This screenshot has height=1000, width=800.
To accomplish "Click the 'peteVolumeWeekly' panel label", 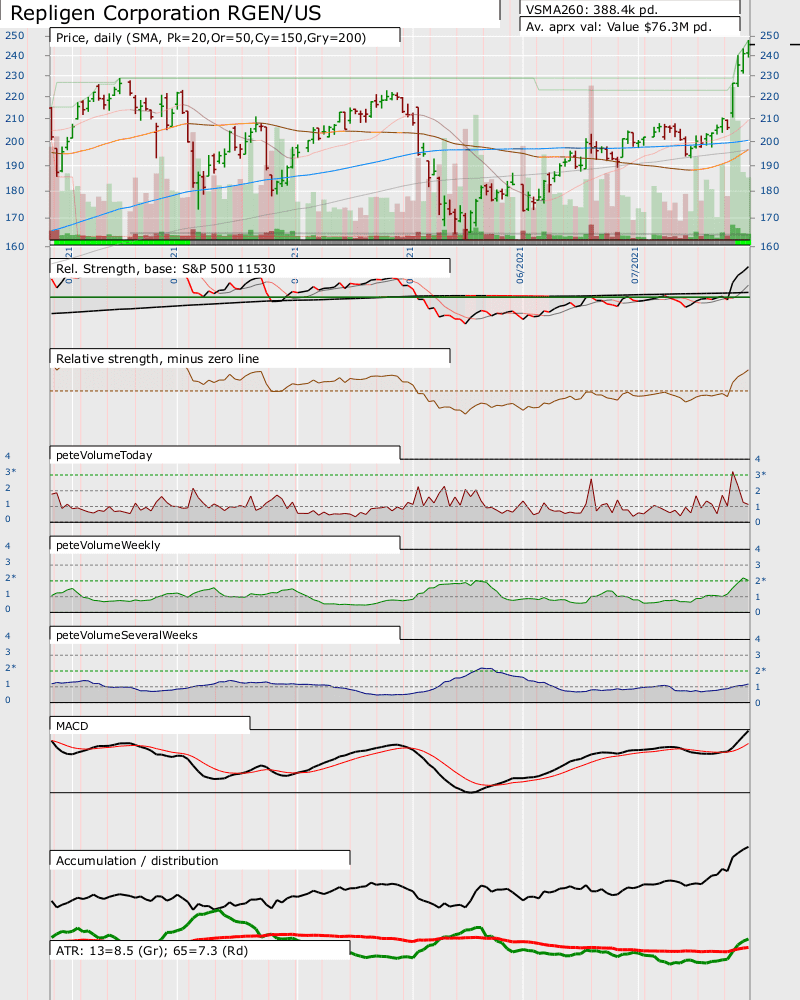I will (108, 545).
